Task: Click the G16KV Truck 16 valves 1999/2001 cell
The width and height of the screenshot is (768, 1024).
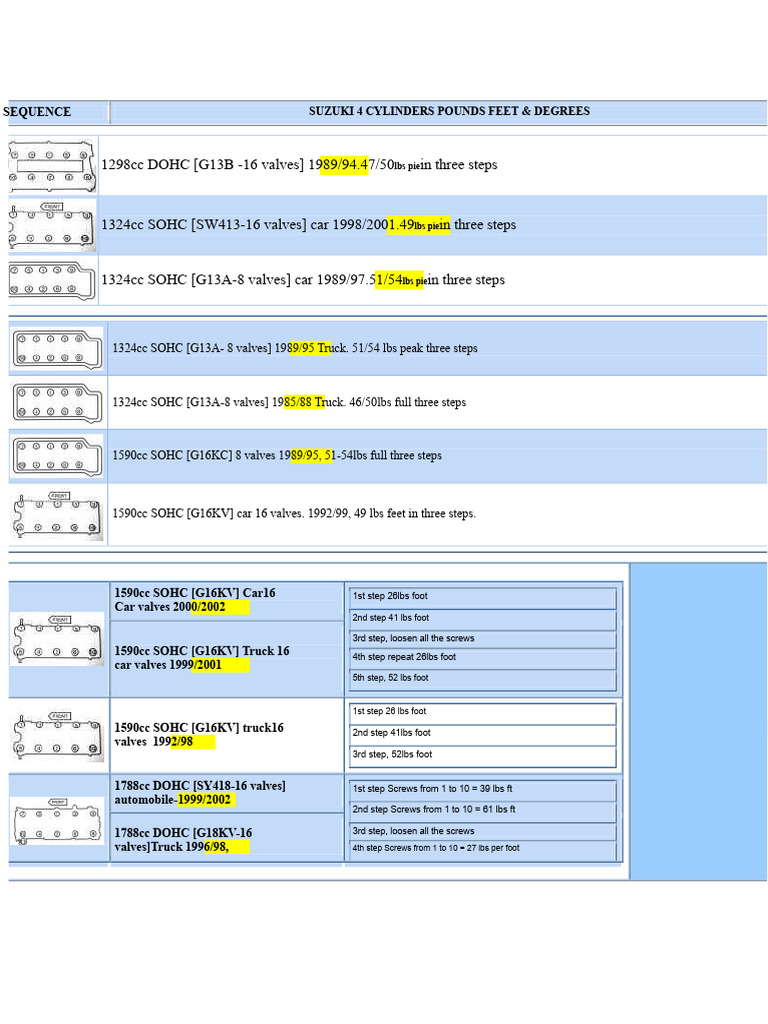Action: pos(227,658)
